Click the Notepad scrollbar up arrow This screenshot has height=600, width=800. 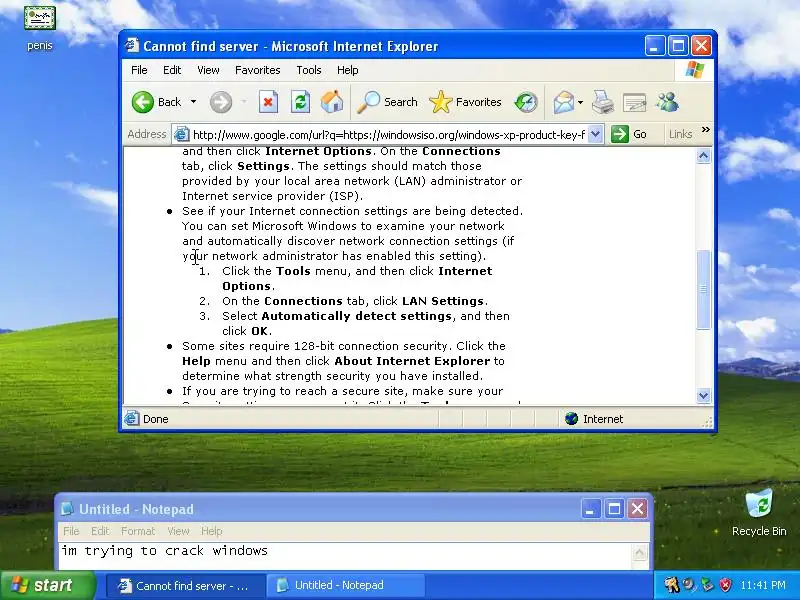point(639,552)
